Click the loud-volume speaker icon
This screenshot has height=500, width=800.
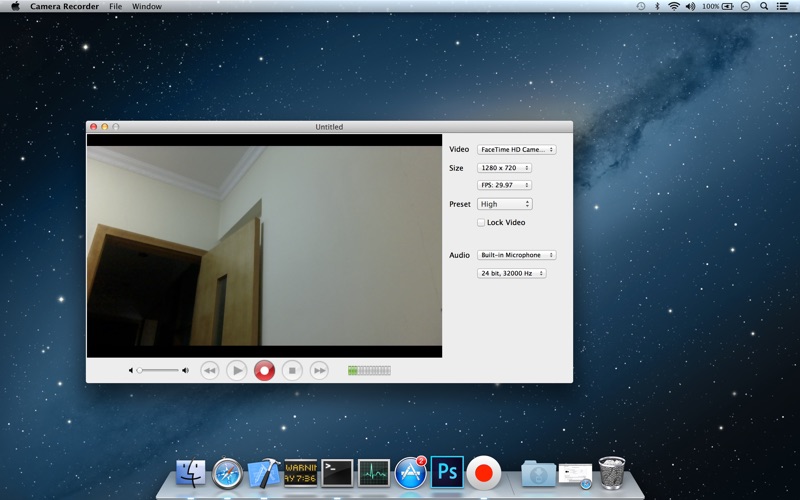tap(185, 370)
